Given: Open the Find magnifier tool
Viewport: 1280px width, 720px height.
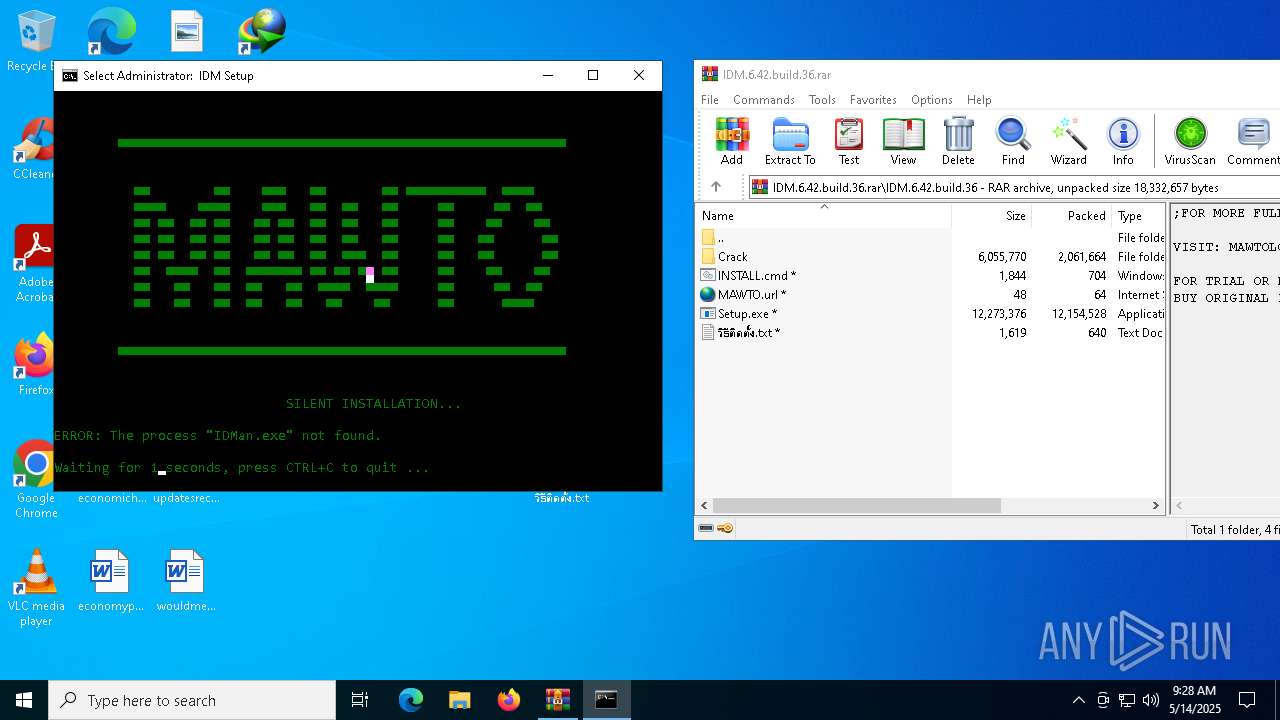Looking at the screenshot, I should point(1013,141).
